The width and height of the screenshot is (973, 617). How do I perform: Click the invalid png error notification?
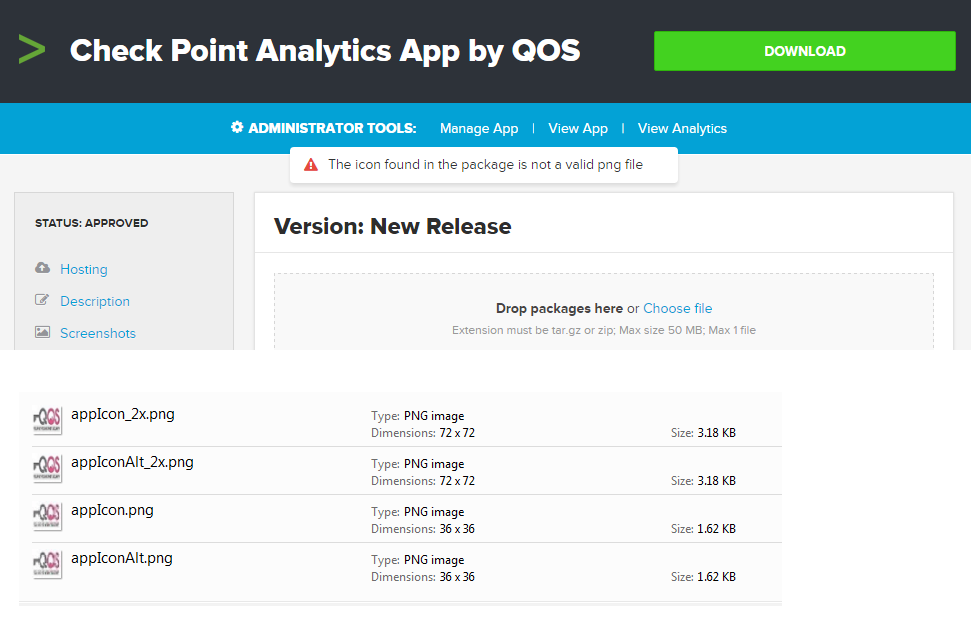485,165
